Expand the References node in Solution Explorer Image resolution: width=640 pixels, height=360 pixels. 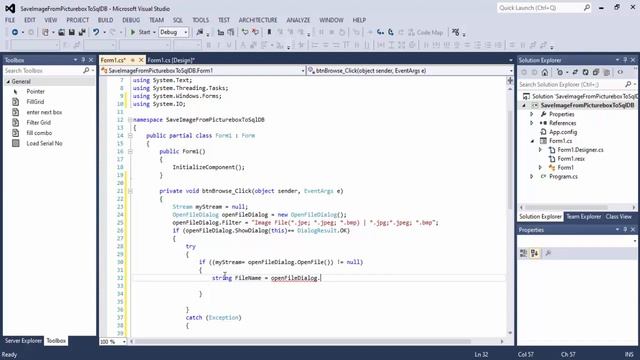tap(532, 123)
